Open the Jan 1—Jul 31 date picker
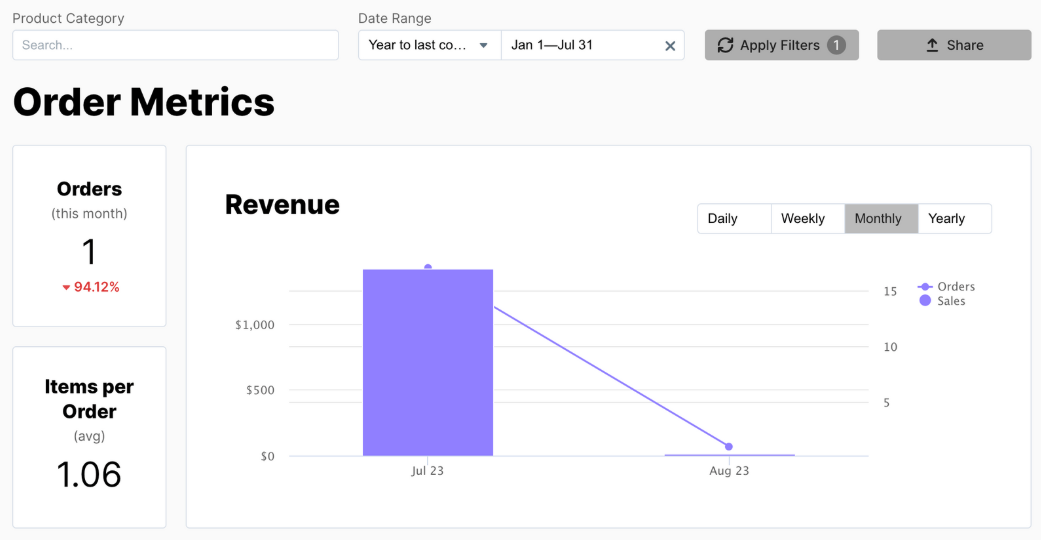 tap(580, 45)
